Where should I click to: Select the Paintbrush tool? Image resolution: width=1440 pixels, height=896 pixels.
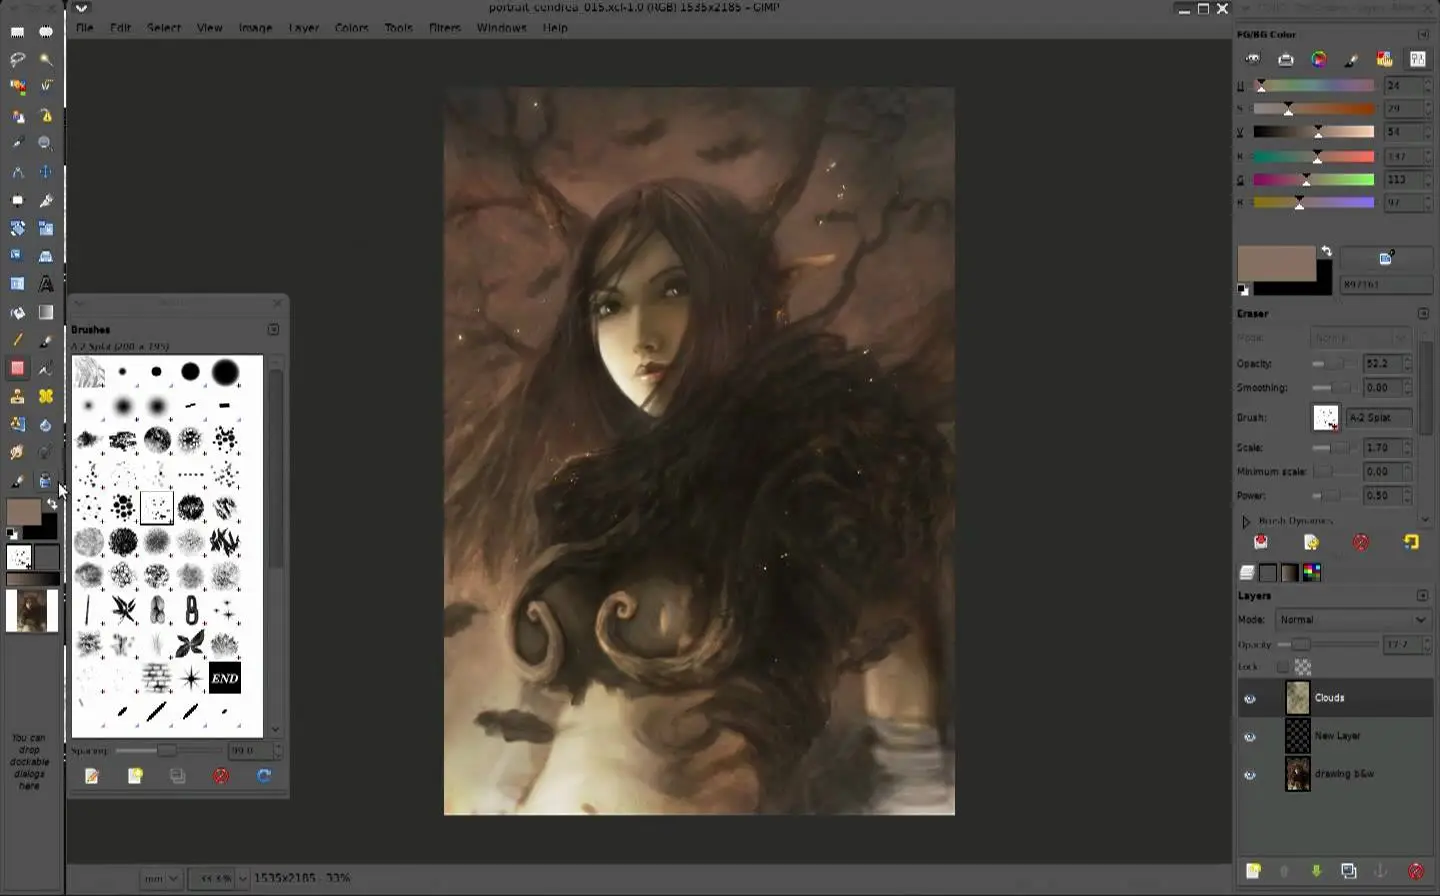point(45,340)
